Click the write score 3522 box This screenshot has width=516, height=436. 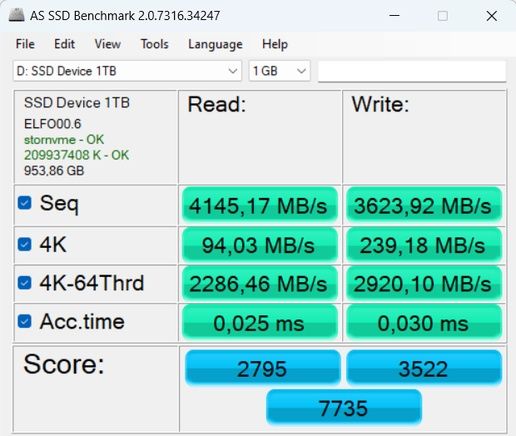tap(424, 368)
